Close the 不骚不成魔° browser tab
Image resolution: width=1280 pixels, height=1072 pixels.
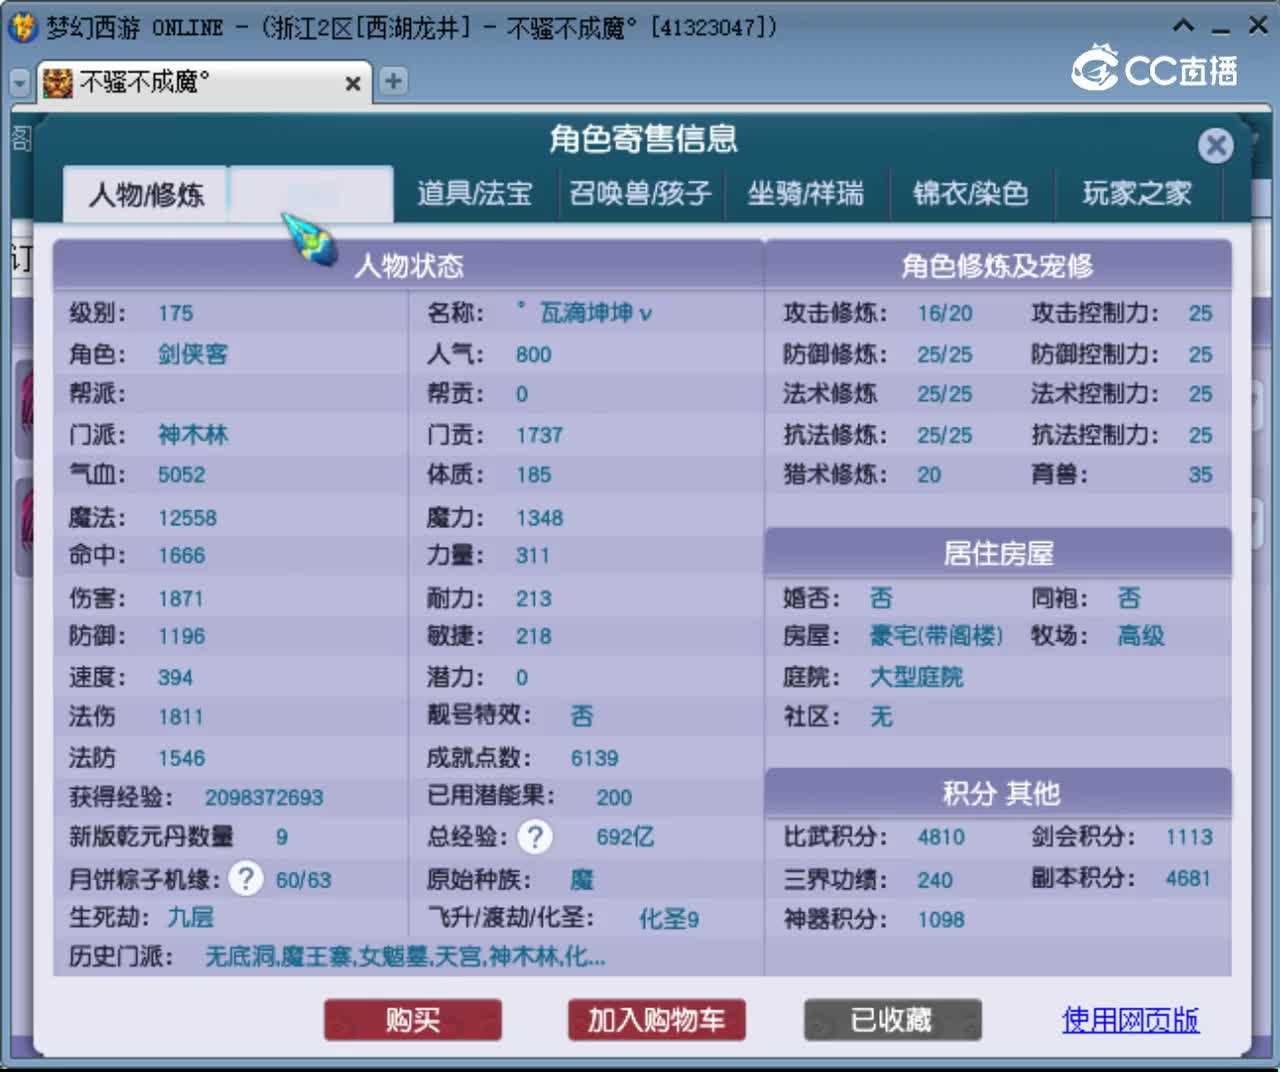coord(352,84)
